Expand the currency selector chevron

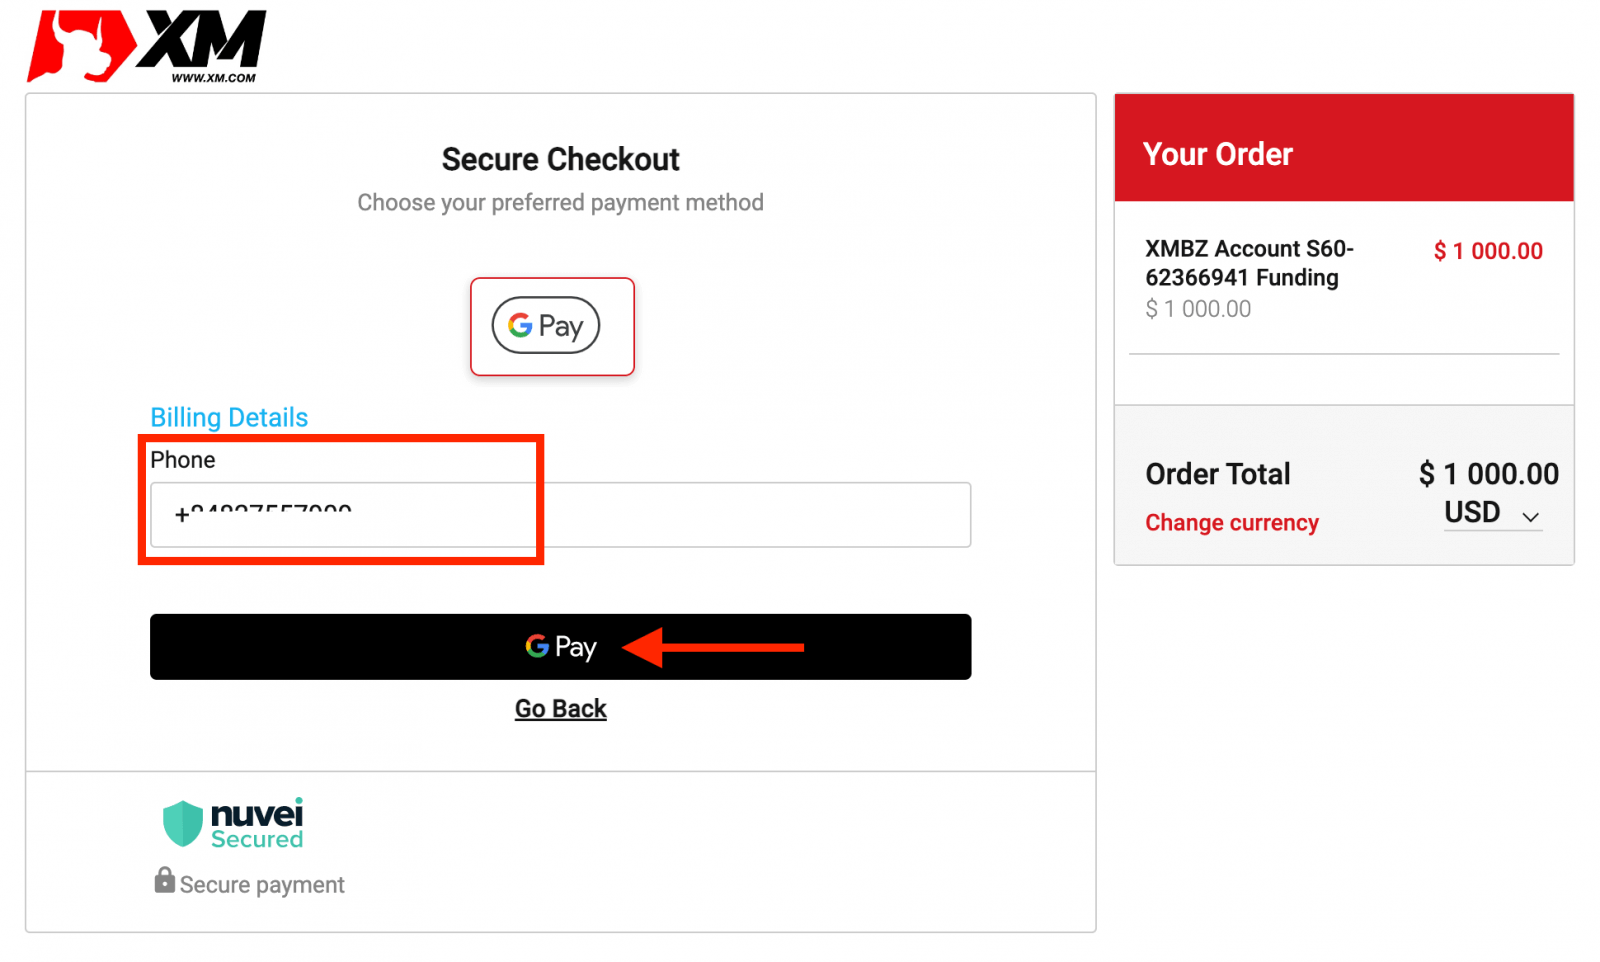(1531, 517)
